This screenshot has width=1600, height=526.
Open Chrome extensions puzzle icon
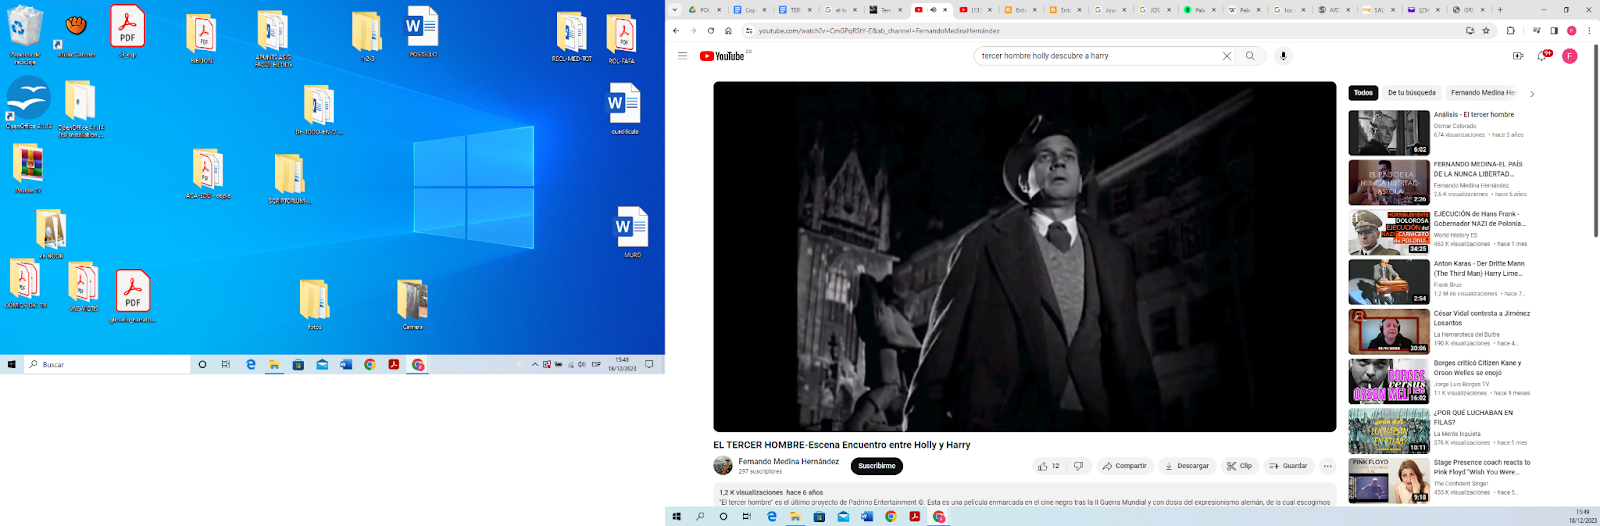click(1510, 31)
